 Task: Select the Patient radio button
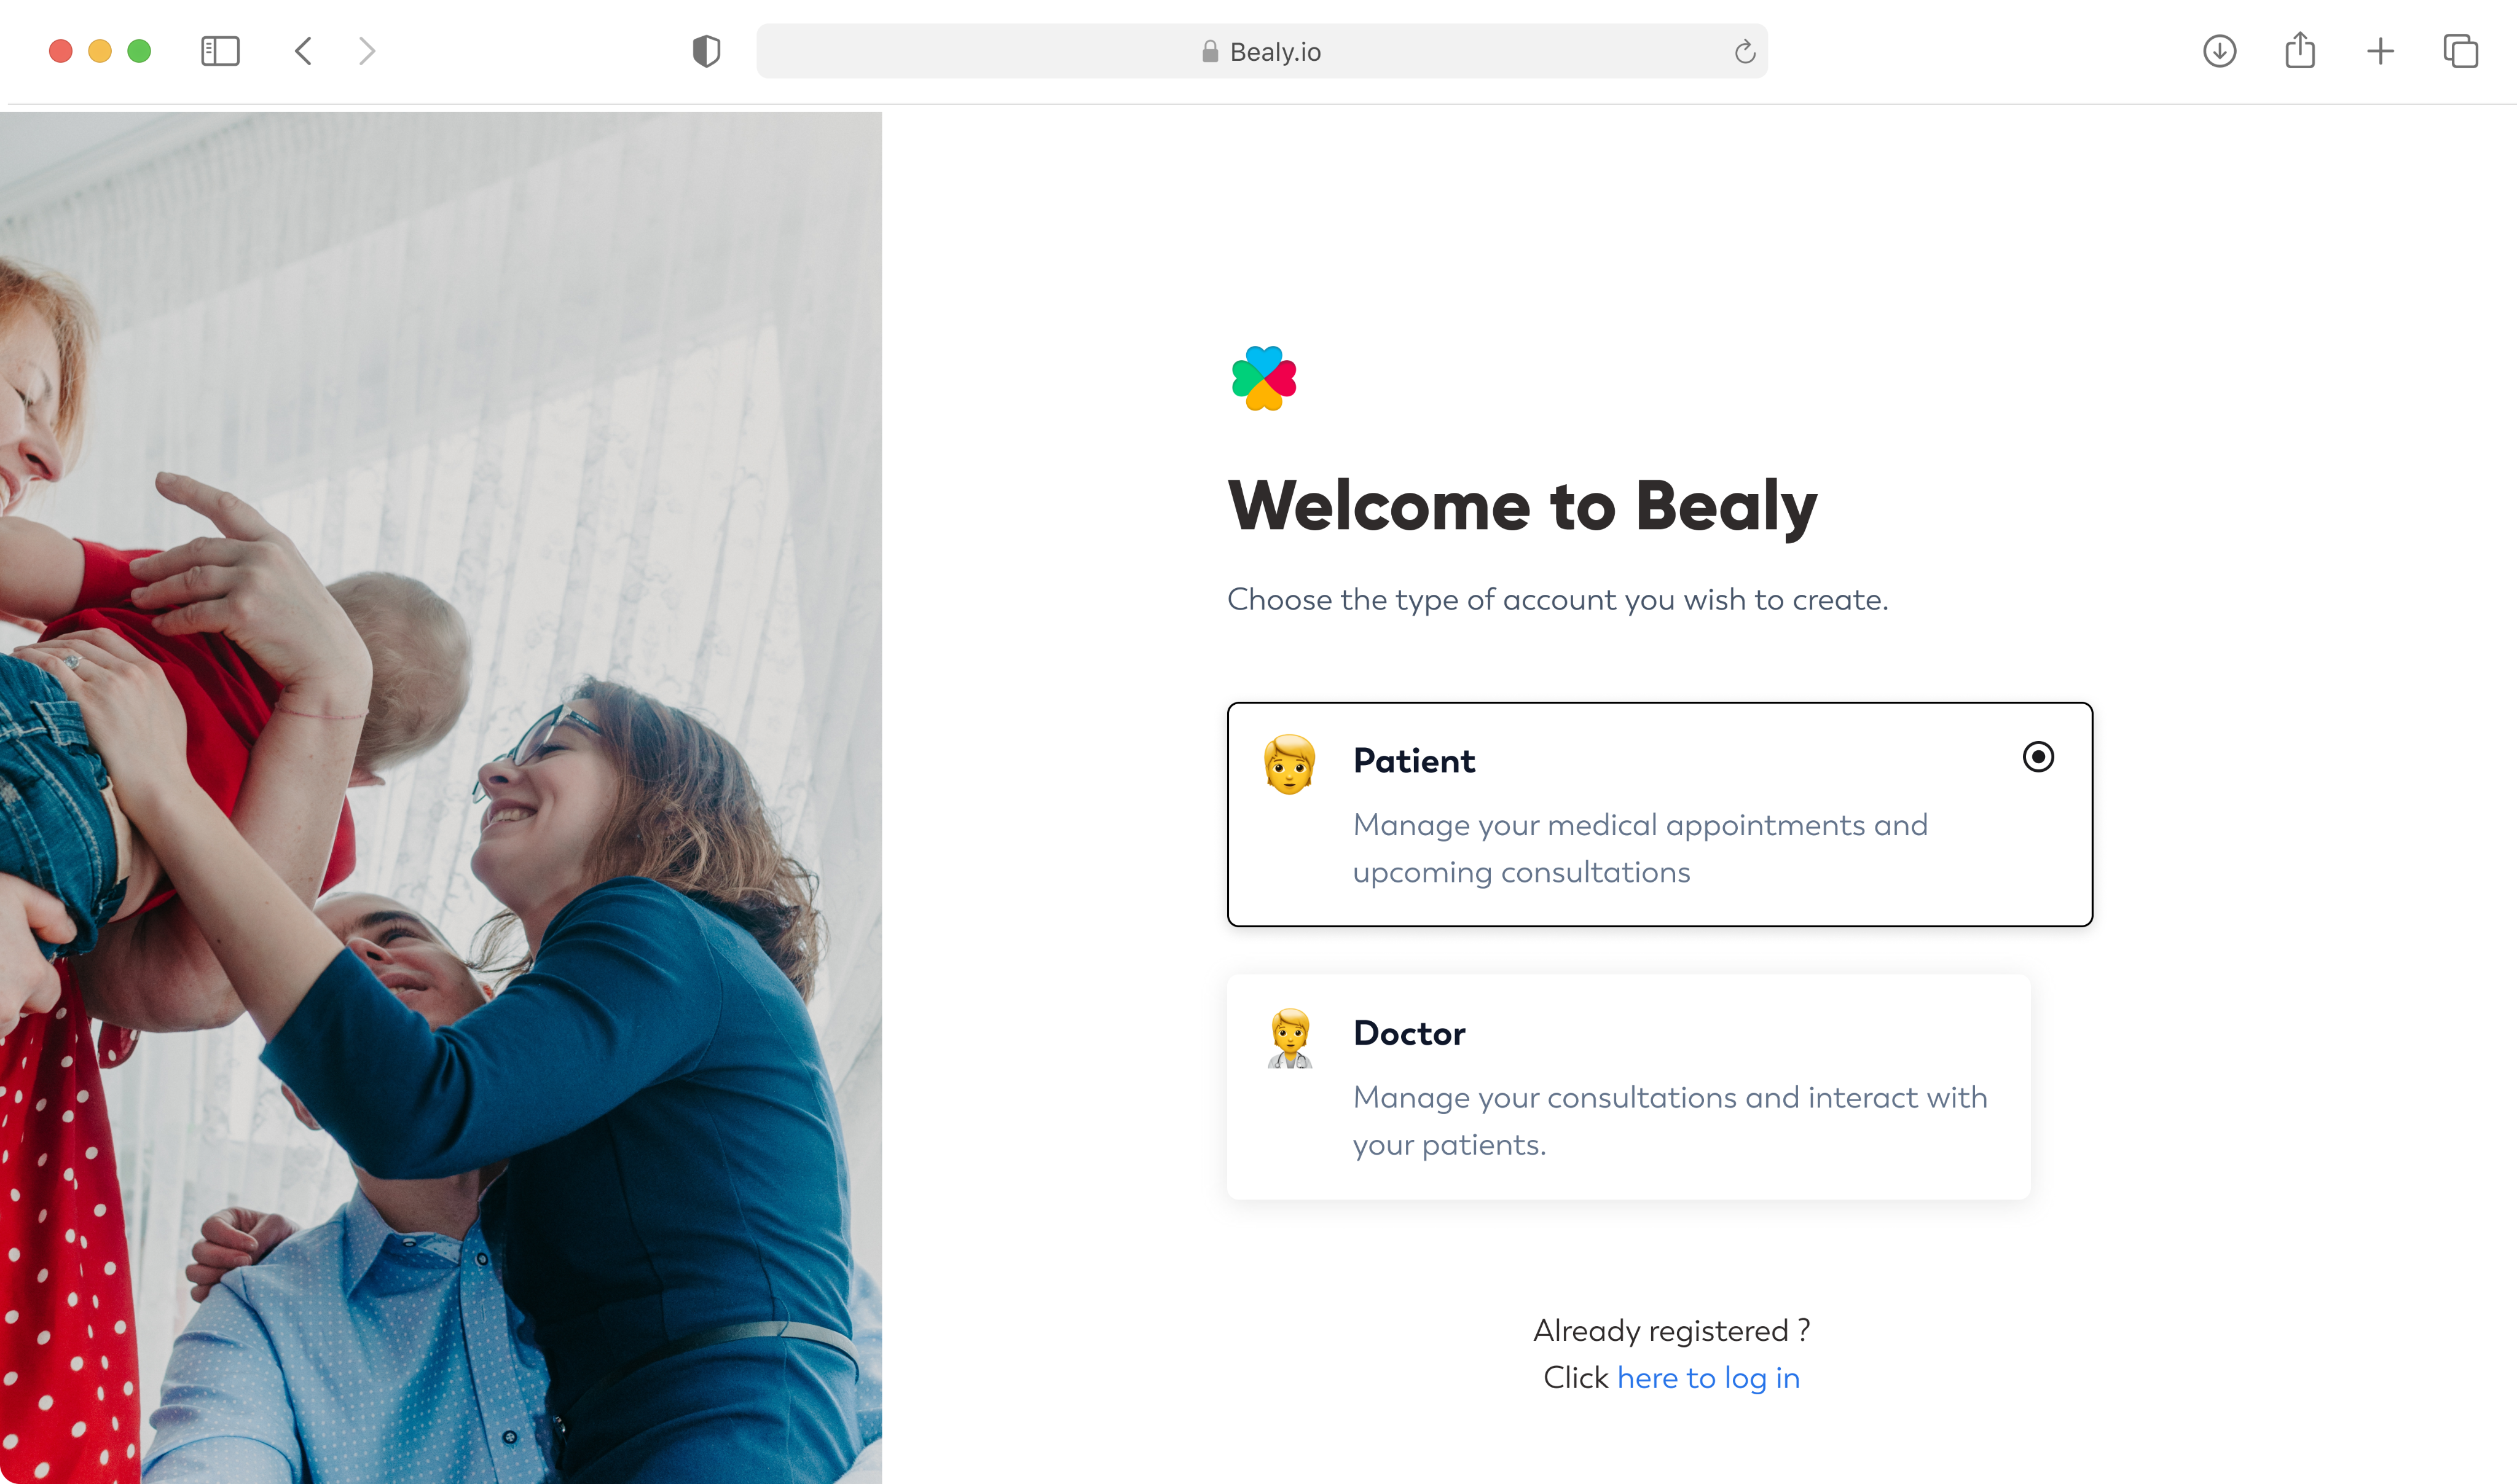point(2038,757)
